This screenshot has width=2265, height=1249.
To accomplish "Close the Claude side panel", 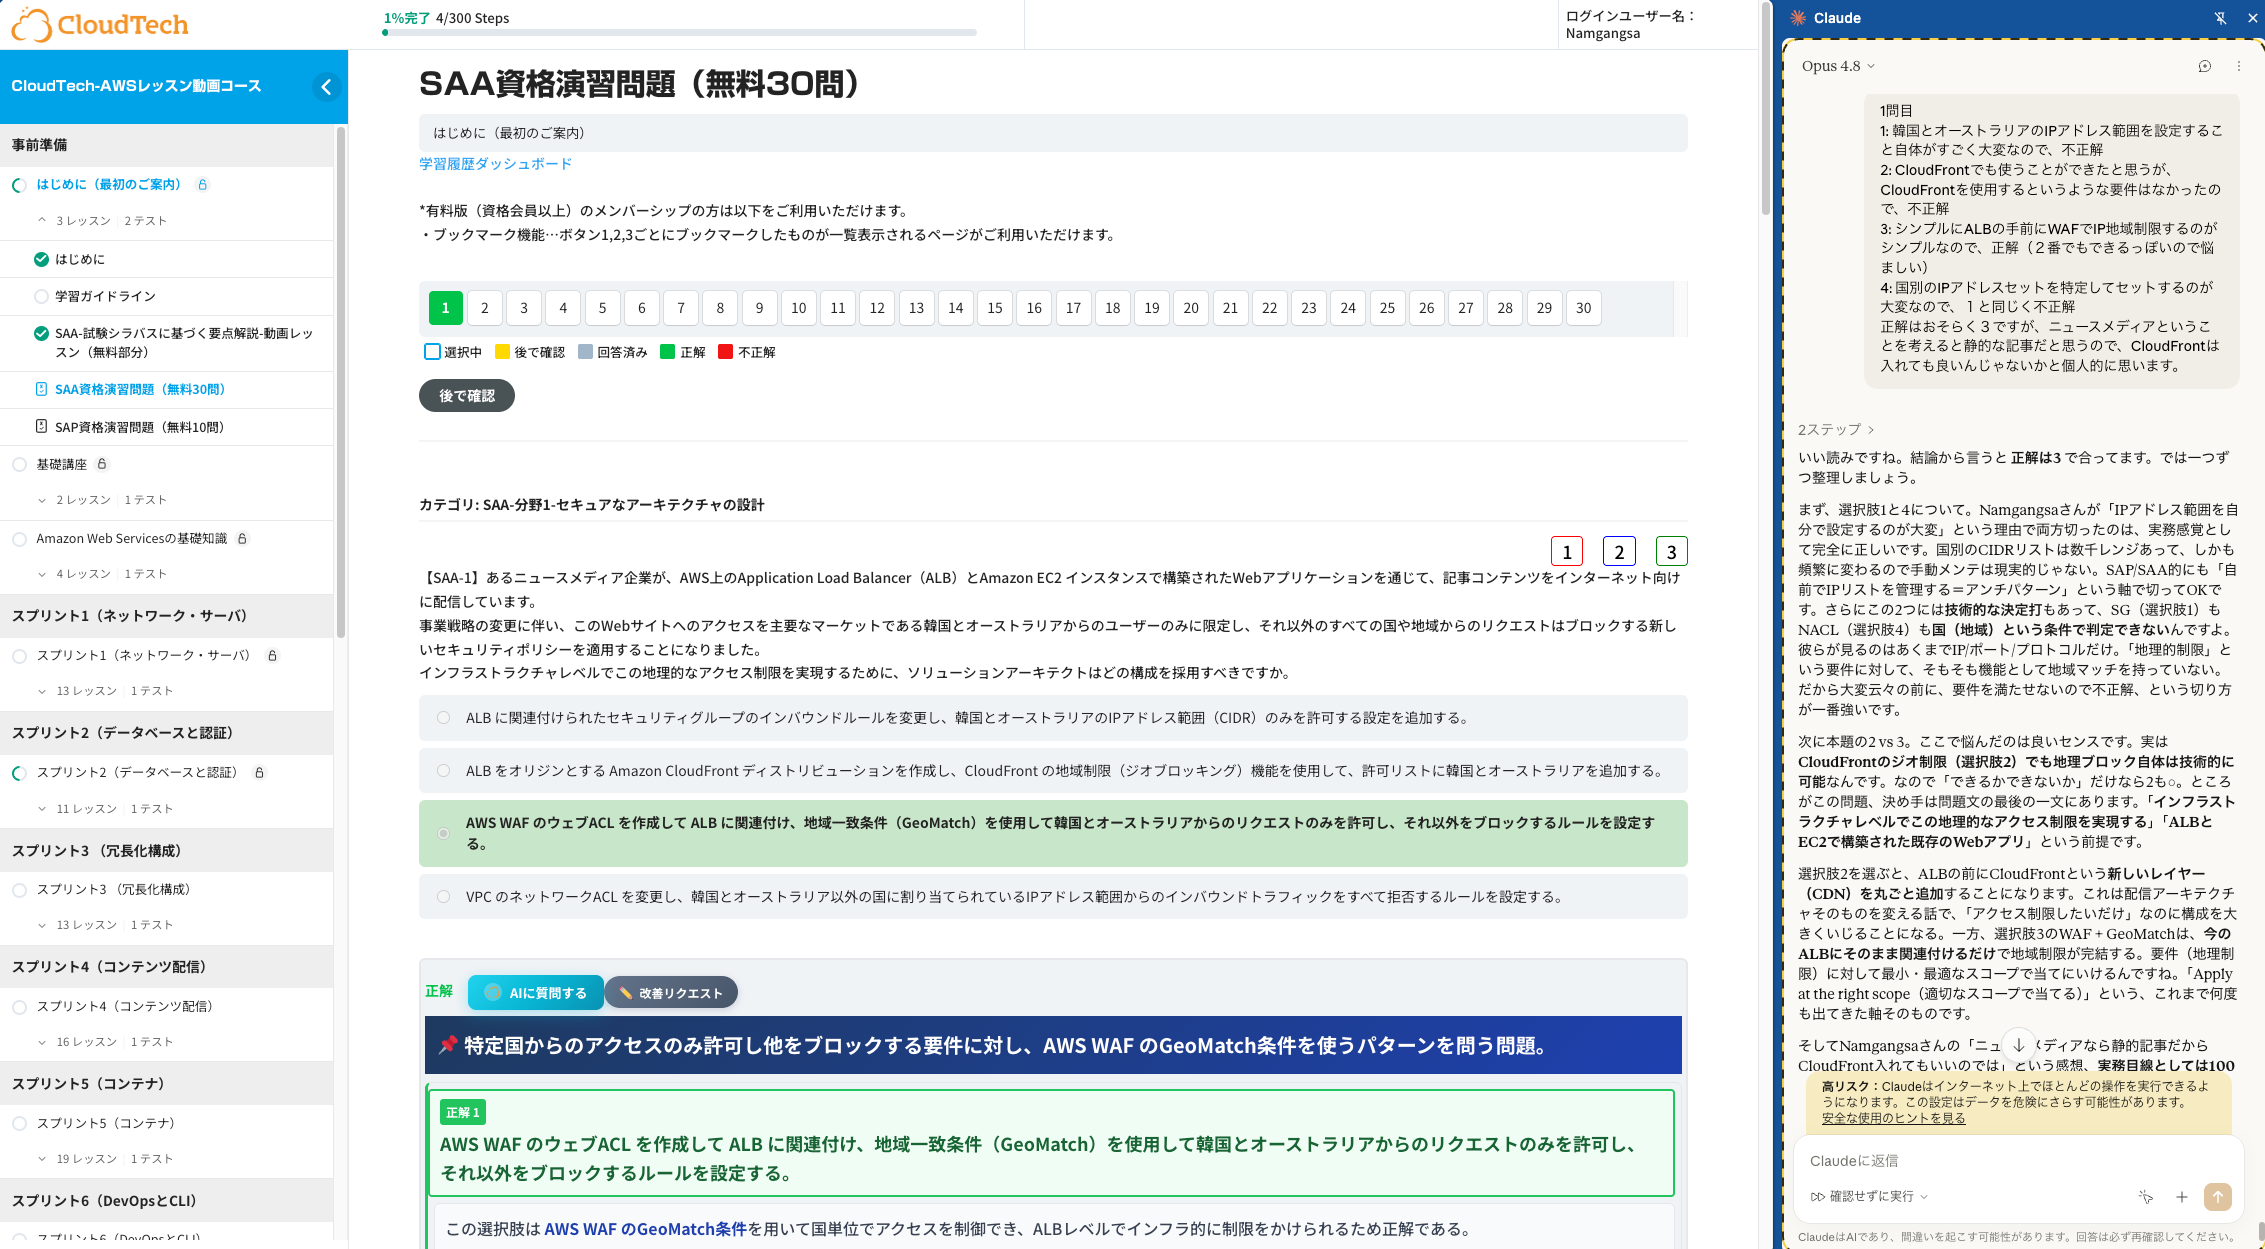I will pyautogui.click(x=2253, y=18).
